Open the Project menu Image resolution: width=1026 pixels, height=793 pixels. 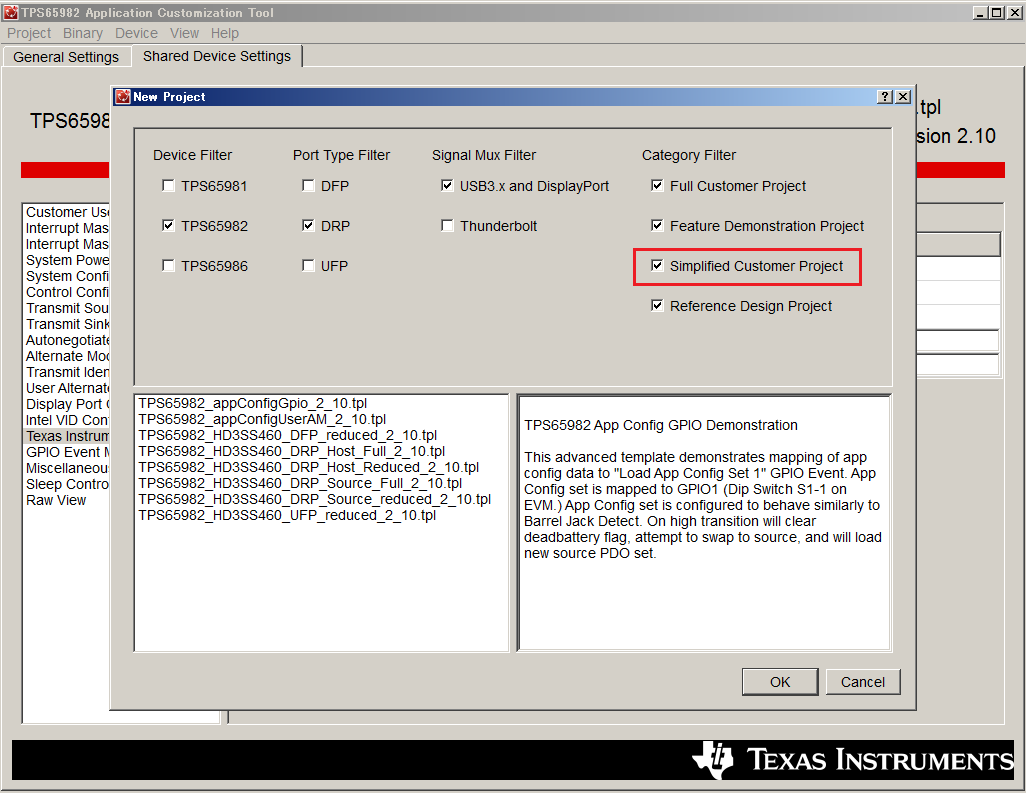[x=28, y=33]
